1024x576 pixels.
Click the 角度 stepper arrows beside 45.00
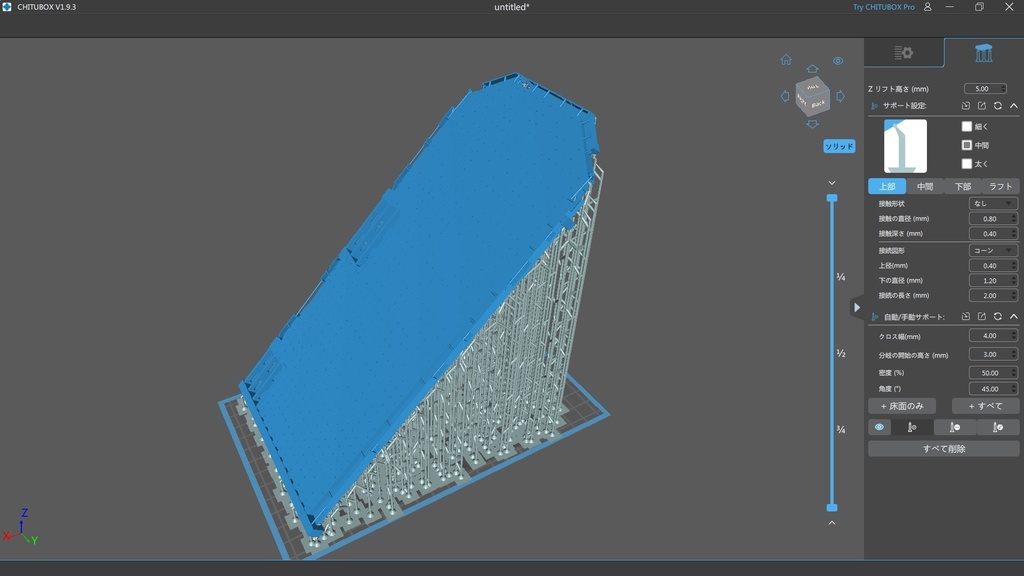click(1014, 389)
